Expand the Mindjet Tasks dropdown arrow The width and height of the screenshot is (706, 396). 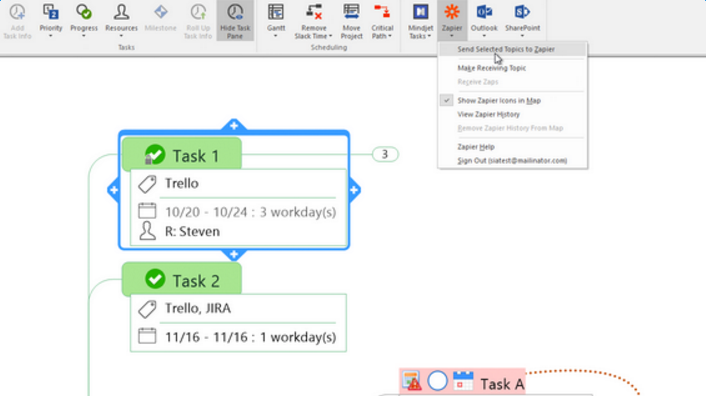click(x=429, y=36)
